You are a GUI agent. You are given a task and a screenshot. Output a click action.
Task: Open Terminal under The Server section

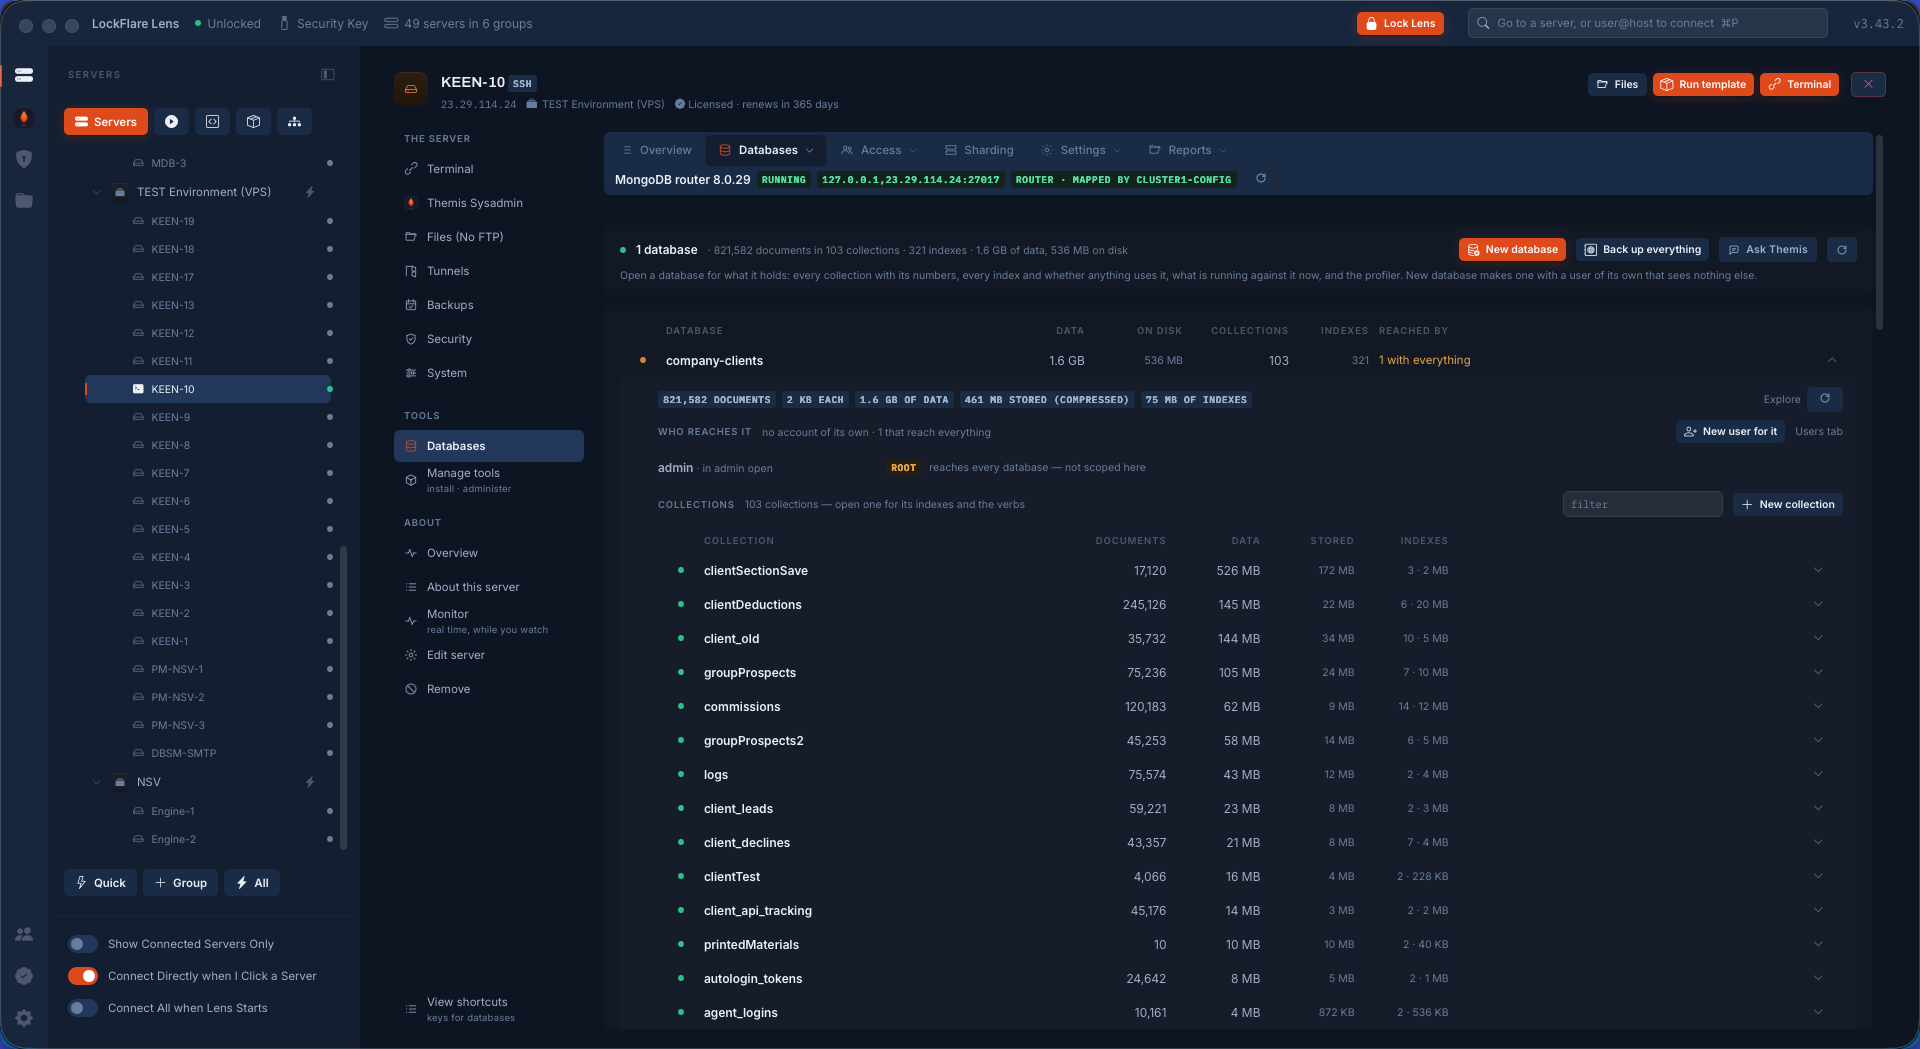pos(489,169)
